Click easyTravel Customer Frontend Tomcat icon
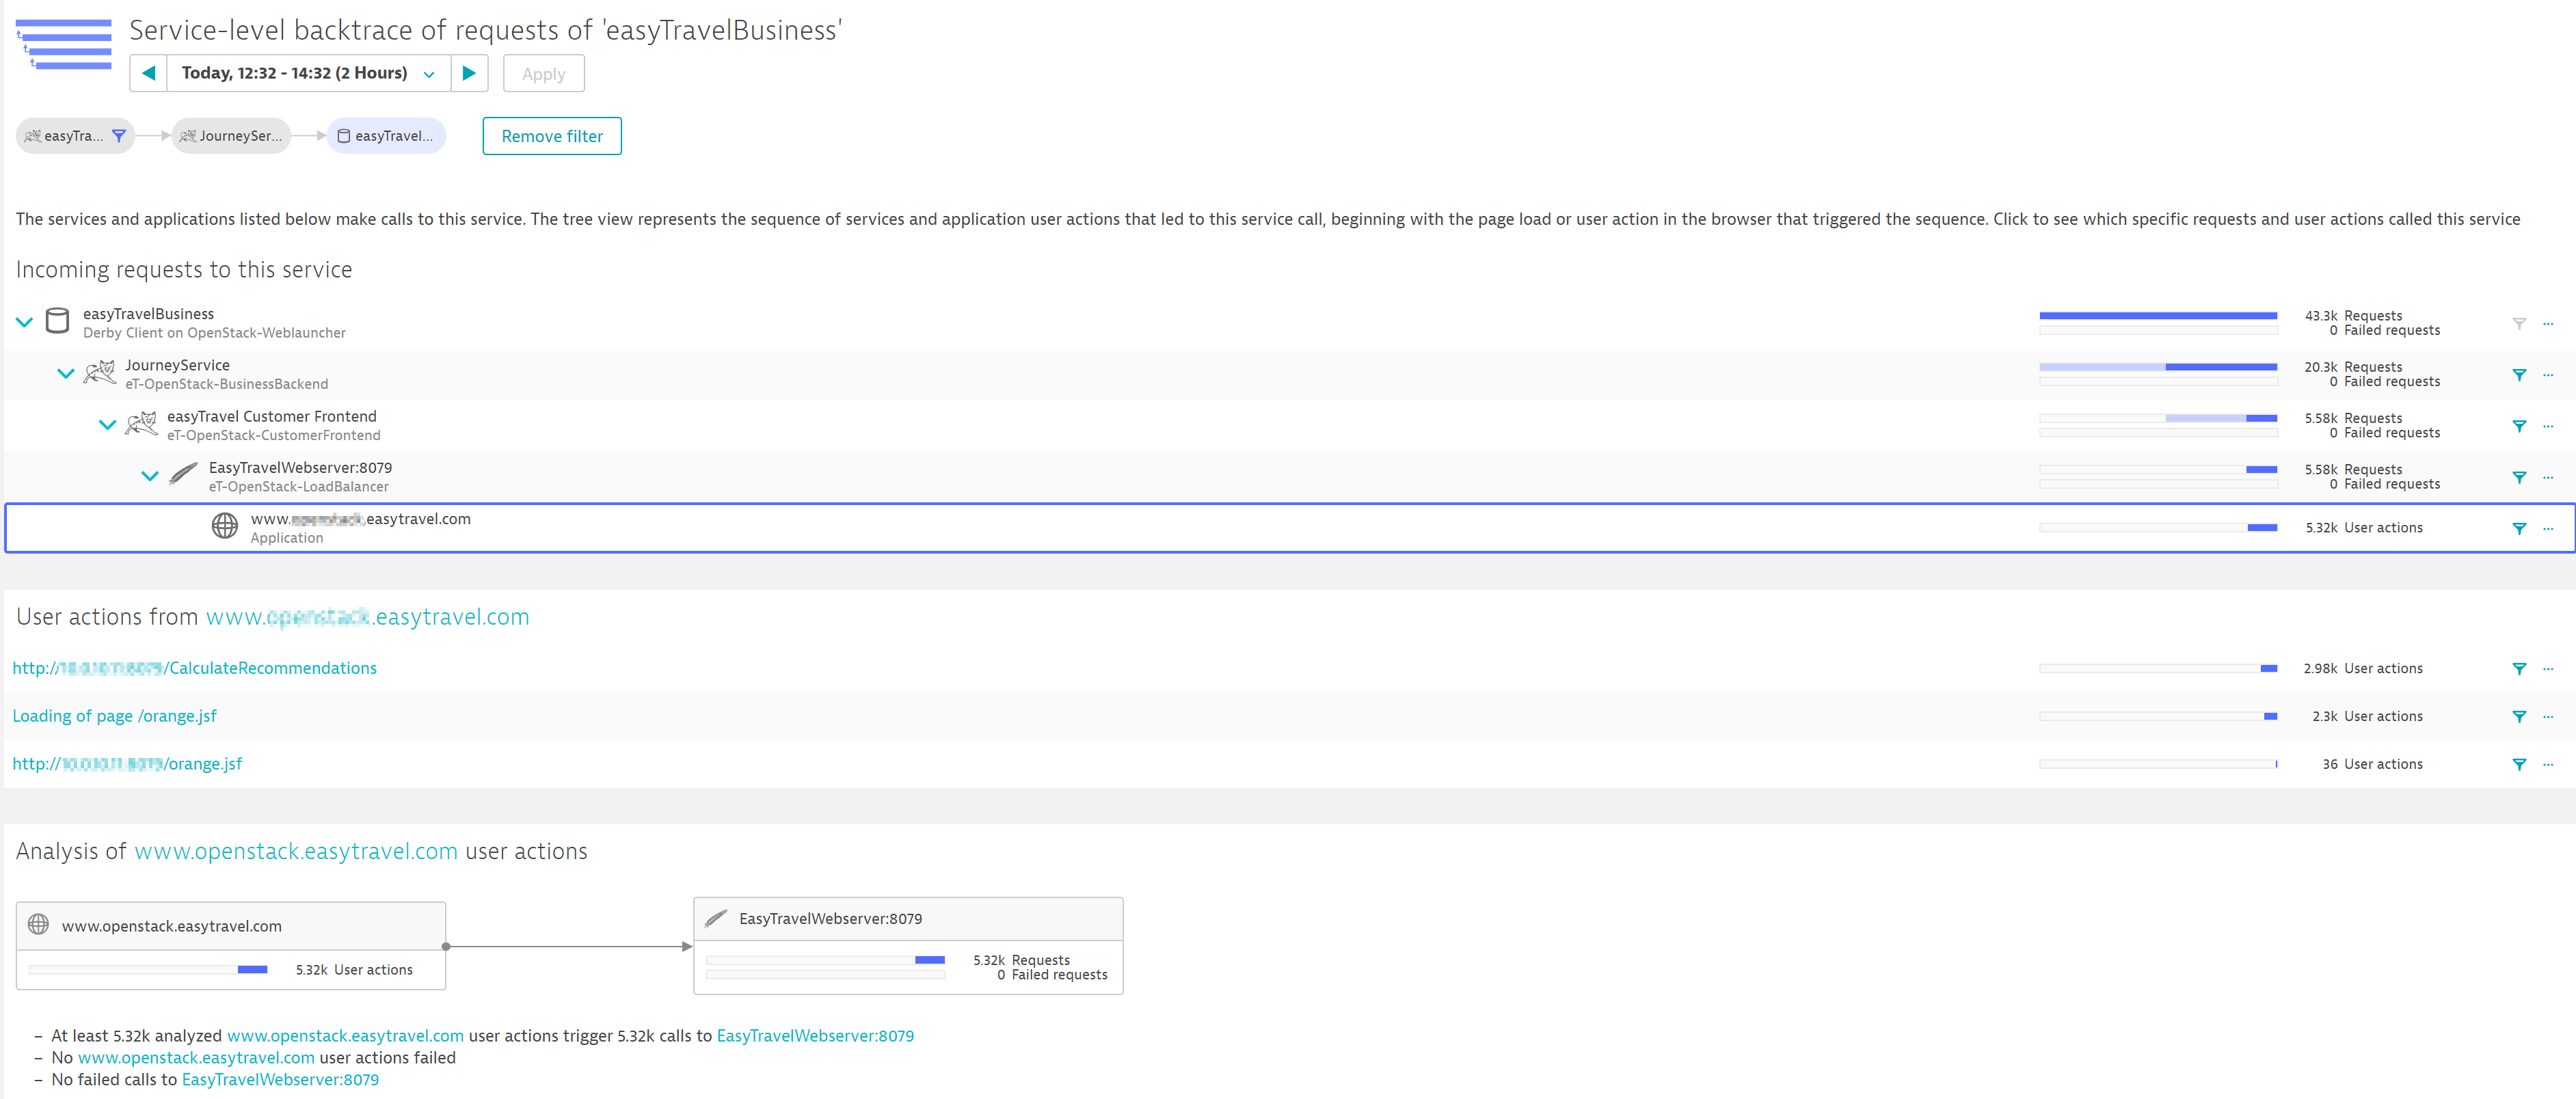 [141, 424]
